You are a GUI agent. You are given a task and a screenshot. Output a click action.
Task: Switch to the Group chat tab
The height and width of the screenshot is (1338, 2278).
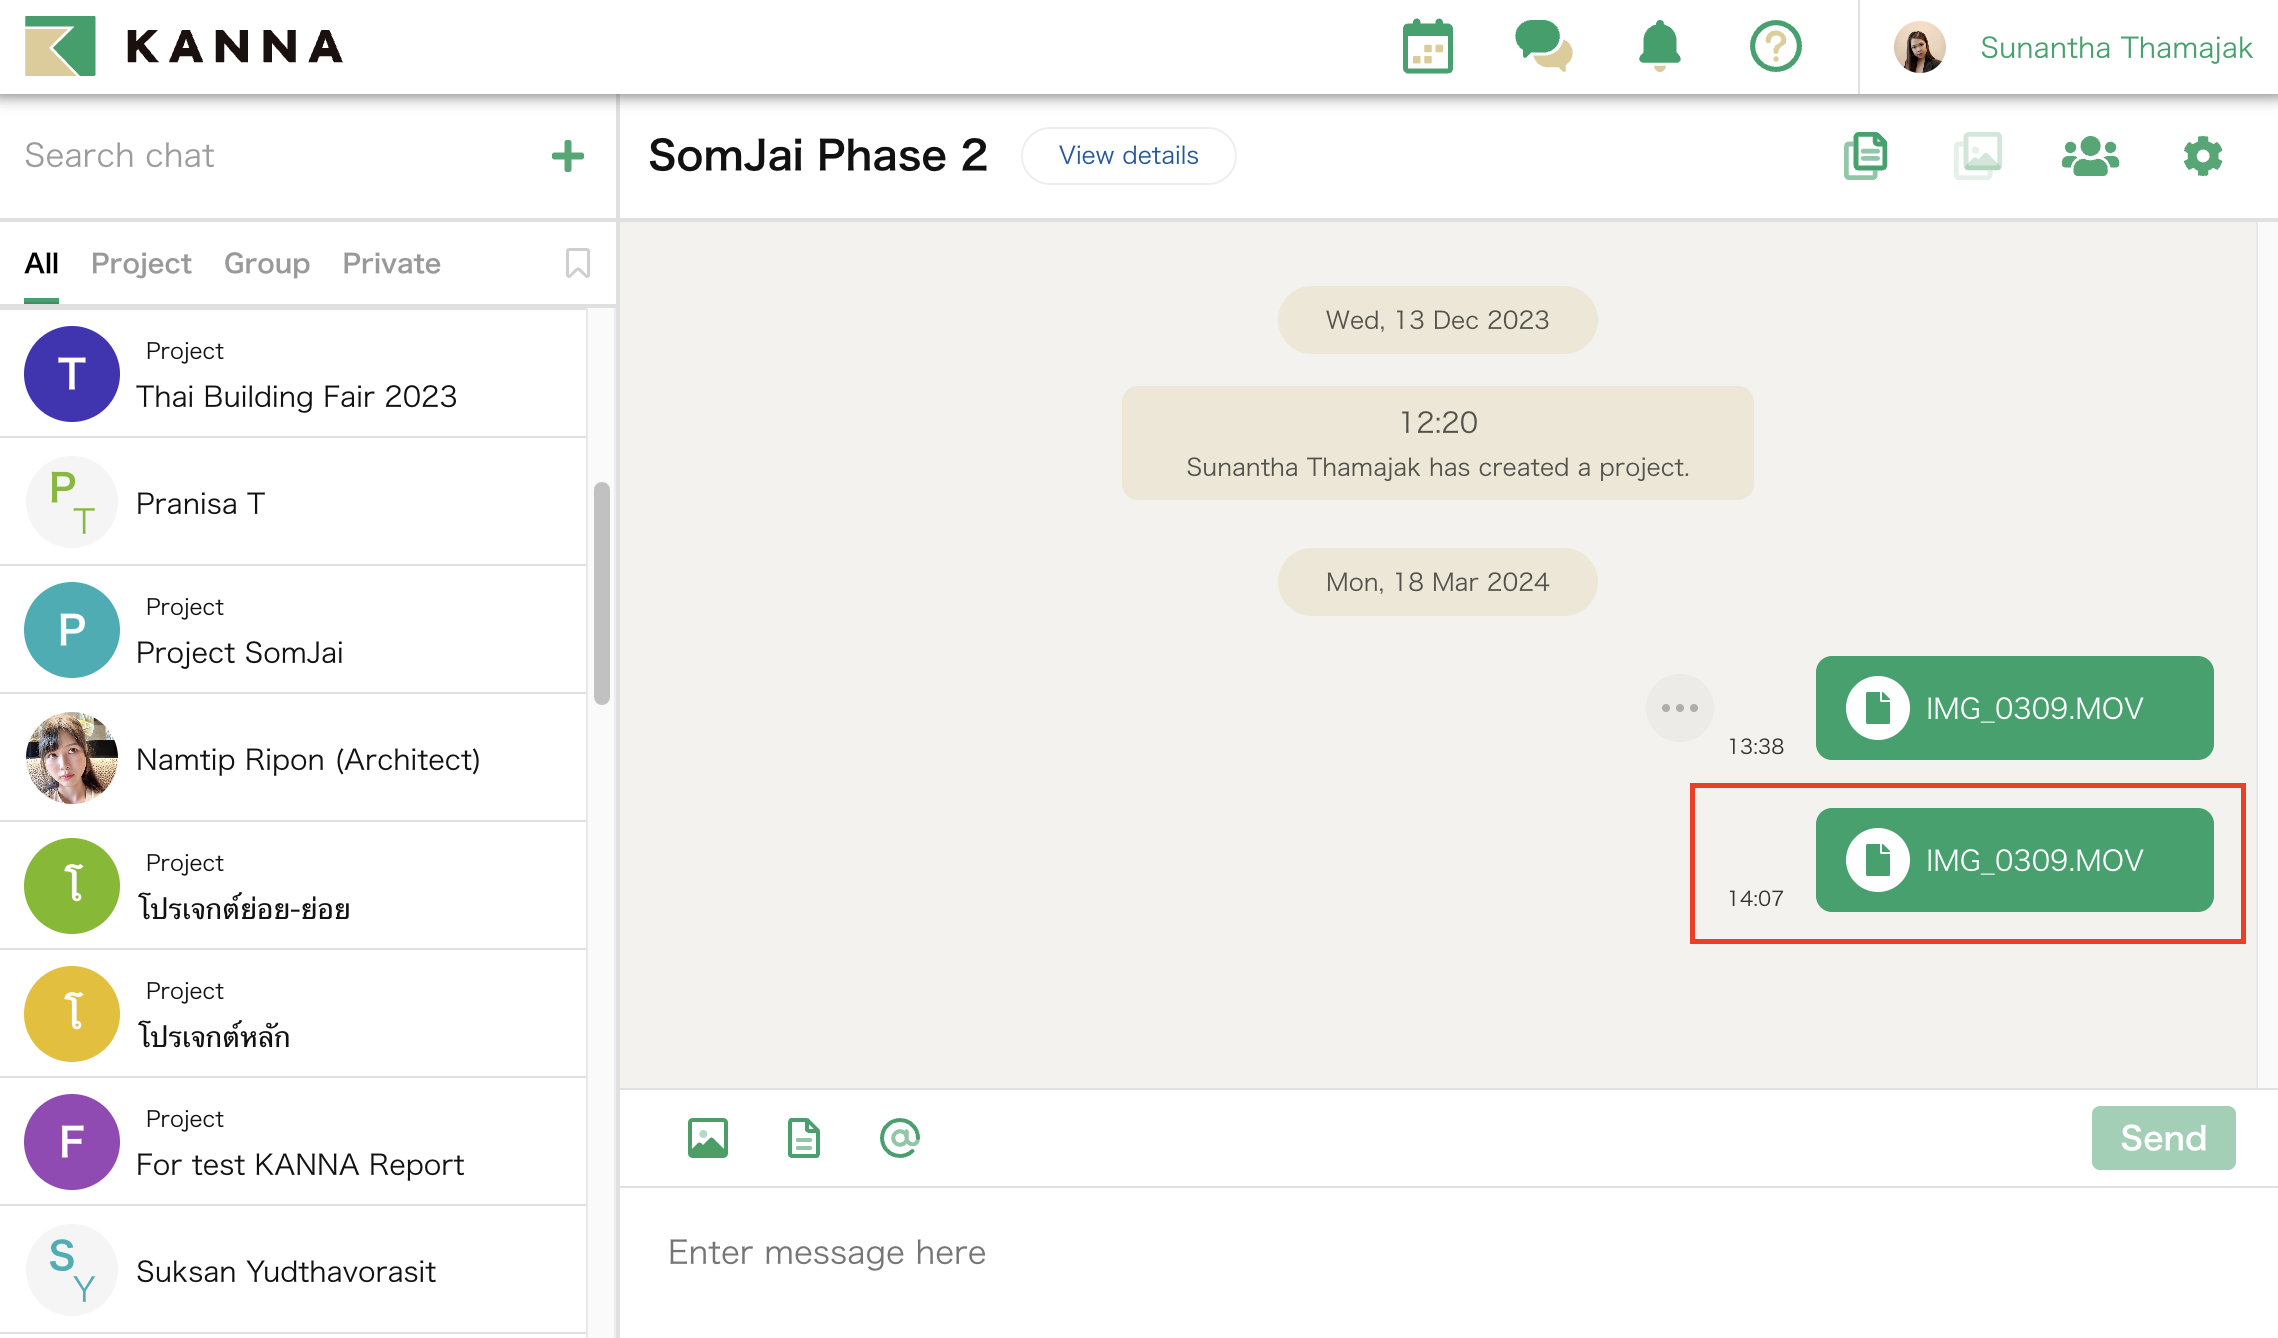[x=266, y=263]
